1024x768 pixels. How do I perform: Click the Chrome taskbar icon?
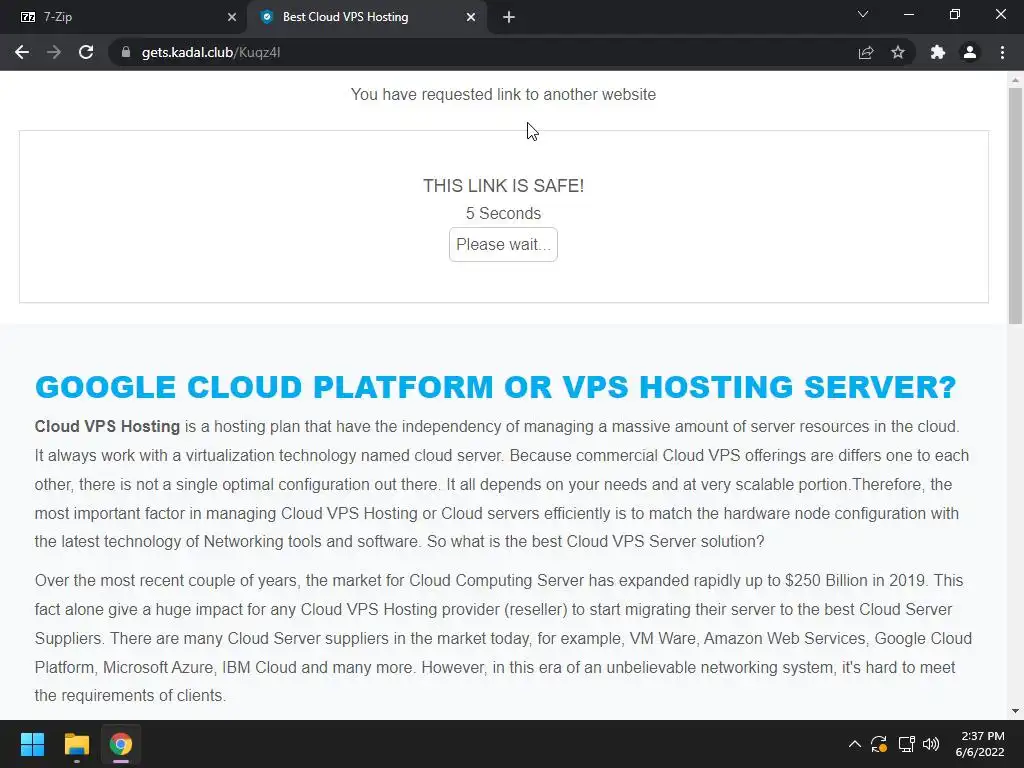[121, 744]
